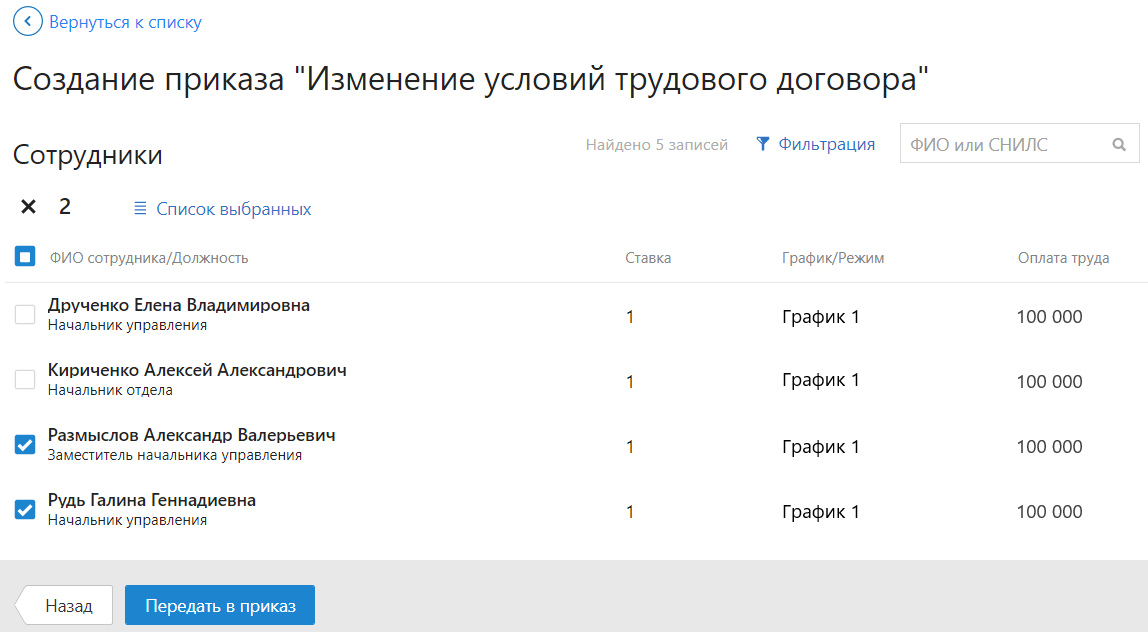Screen dimensions: 1148x632
Task: Click the selected count number 2
Action: point(65,207)
